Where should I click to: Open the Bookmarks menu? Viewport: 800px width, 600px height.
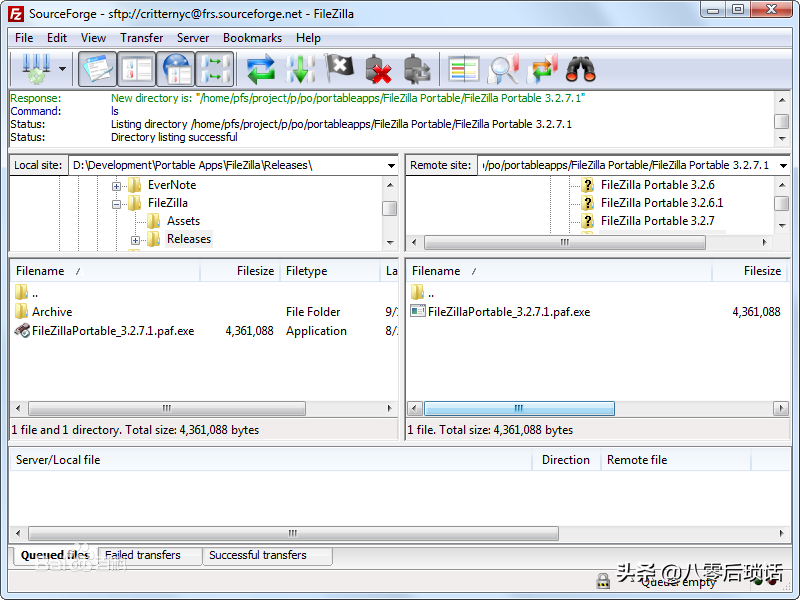pos(252,38)
